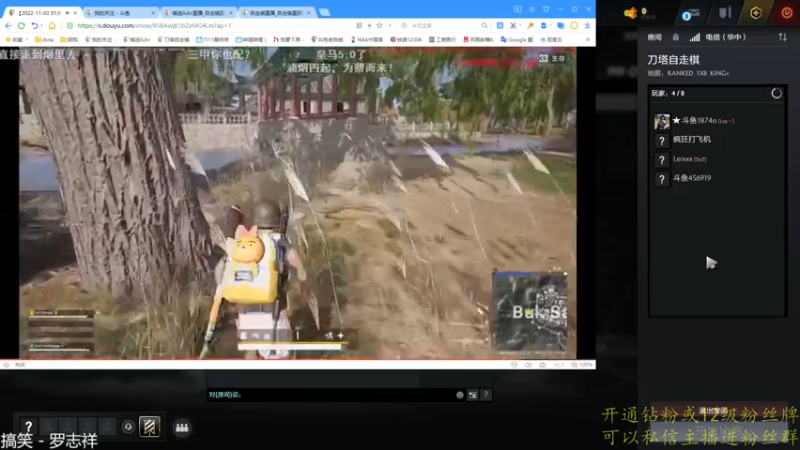Click the red power quit icon
This screenshot has width=800, height=450.
click(786, 13)
